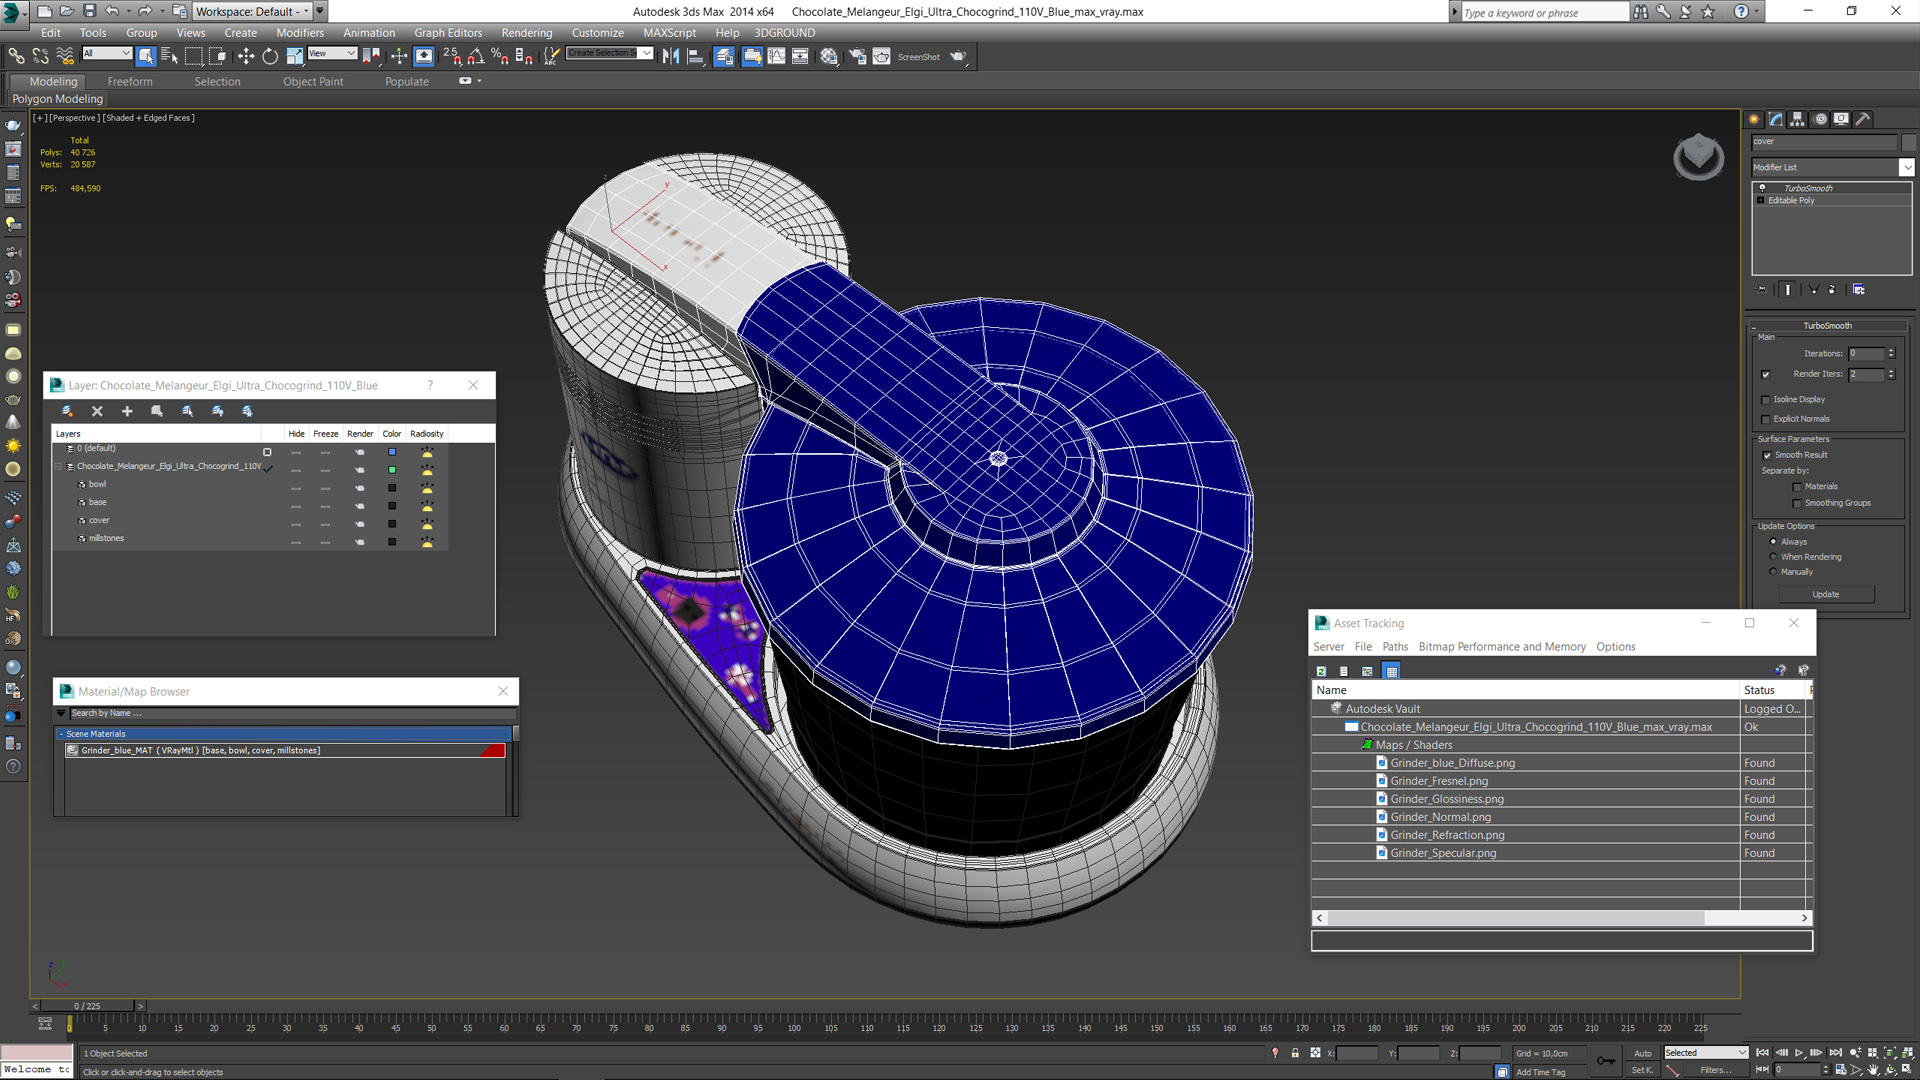
Task: Open the Material Editor icon
Action: (x=829, y=56)
